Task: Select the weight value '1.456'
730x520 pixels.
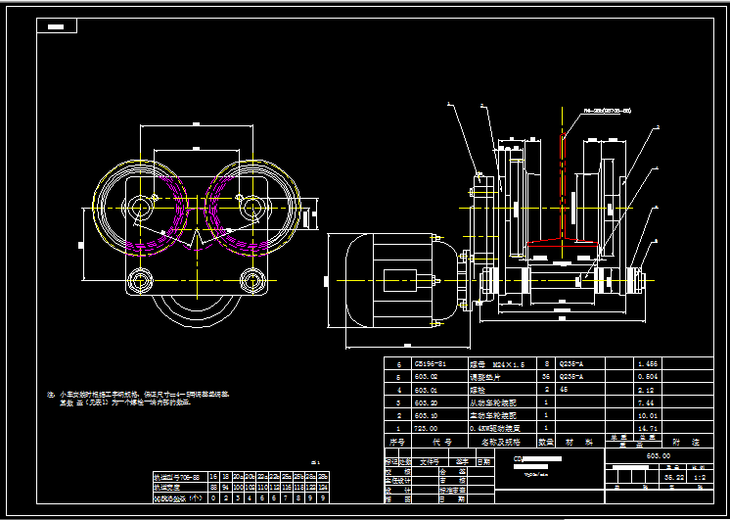Action: click(649, 364)
